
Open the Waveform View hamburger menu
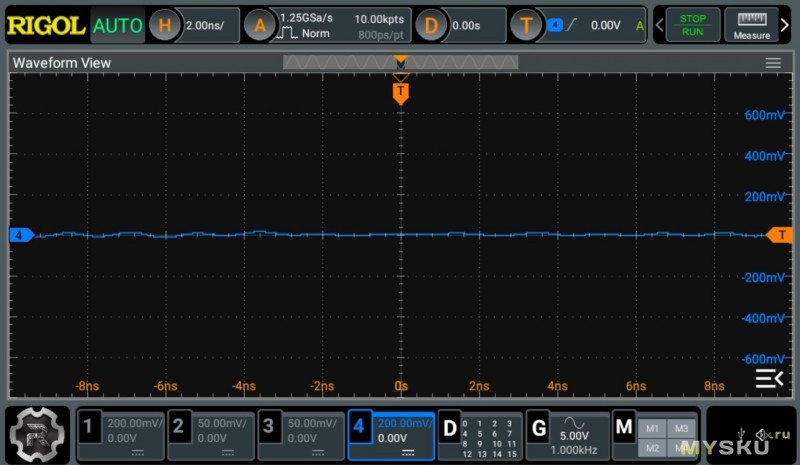(773, 63)
